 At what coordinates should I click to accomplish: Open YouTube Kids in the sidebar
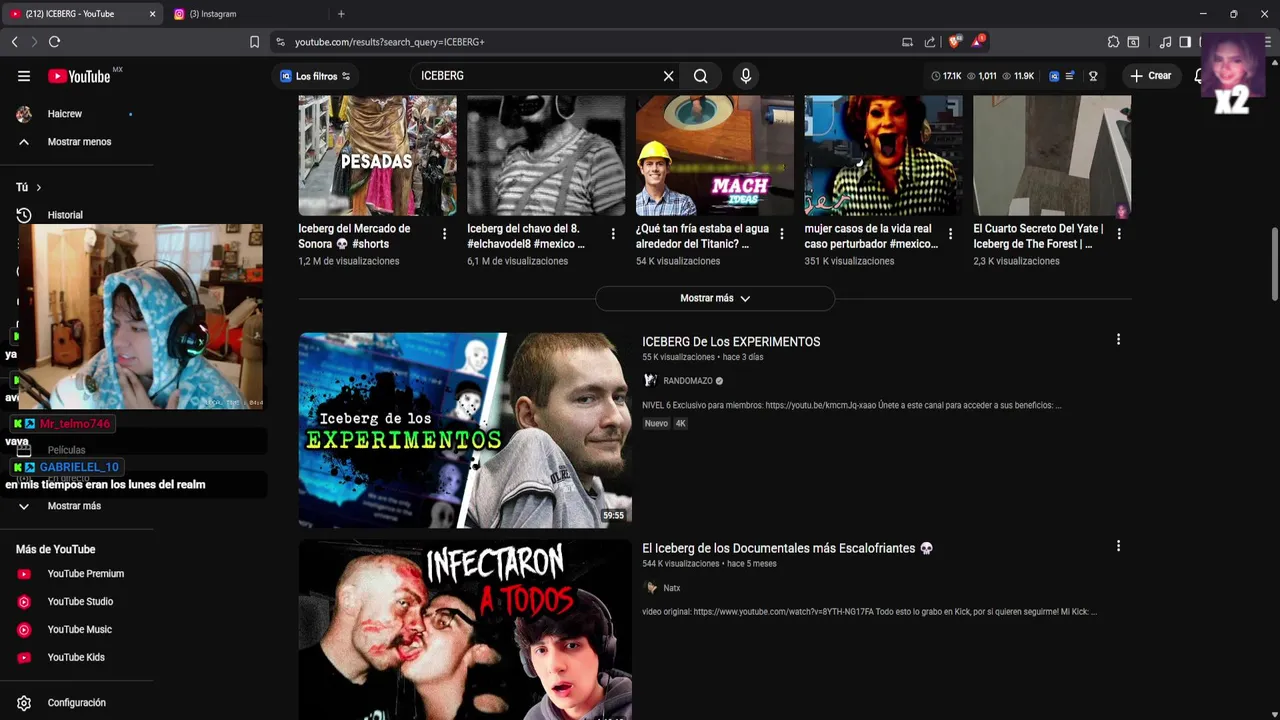76,658
